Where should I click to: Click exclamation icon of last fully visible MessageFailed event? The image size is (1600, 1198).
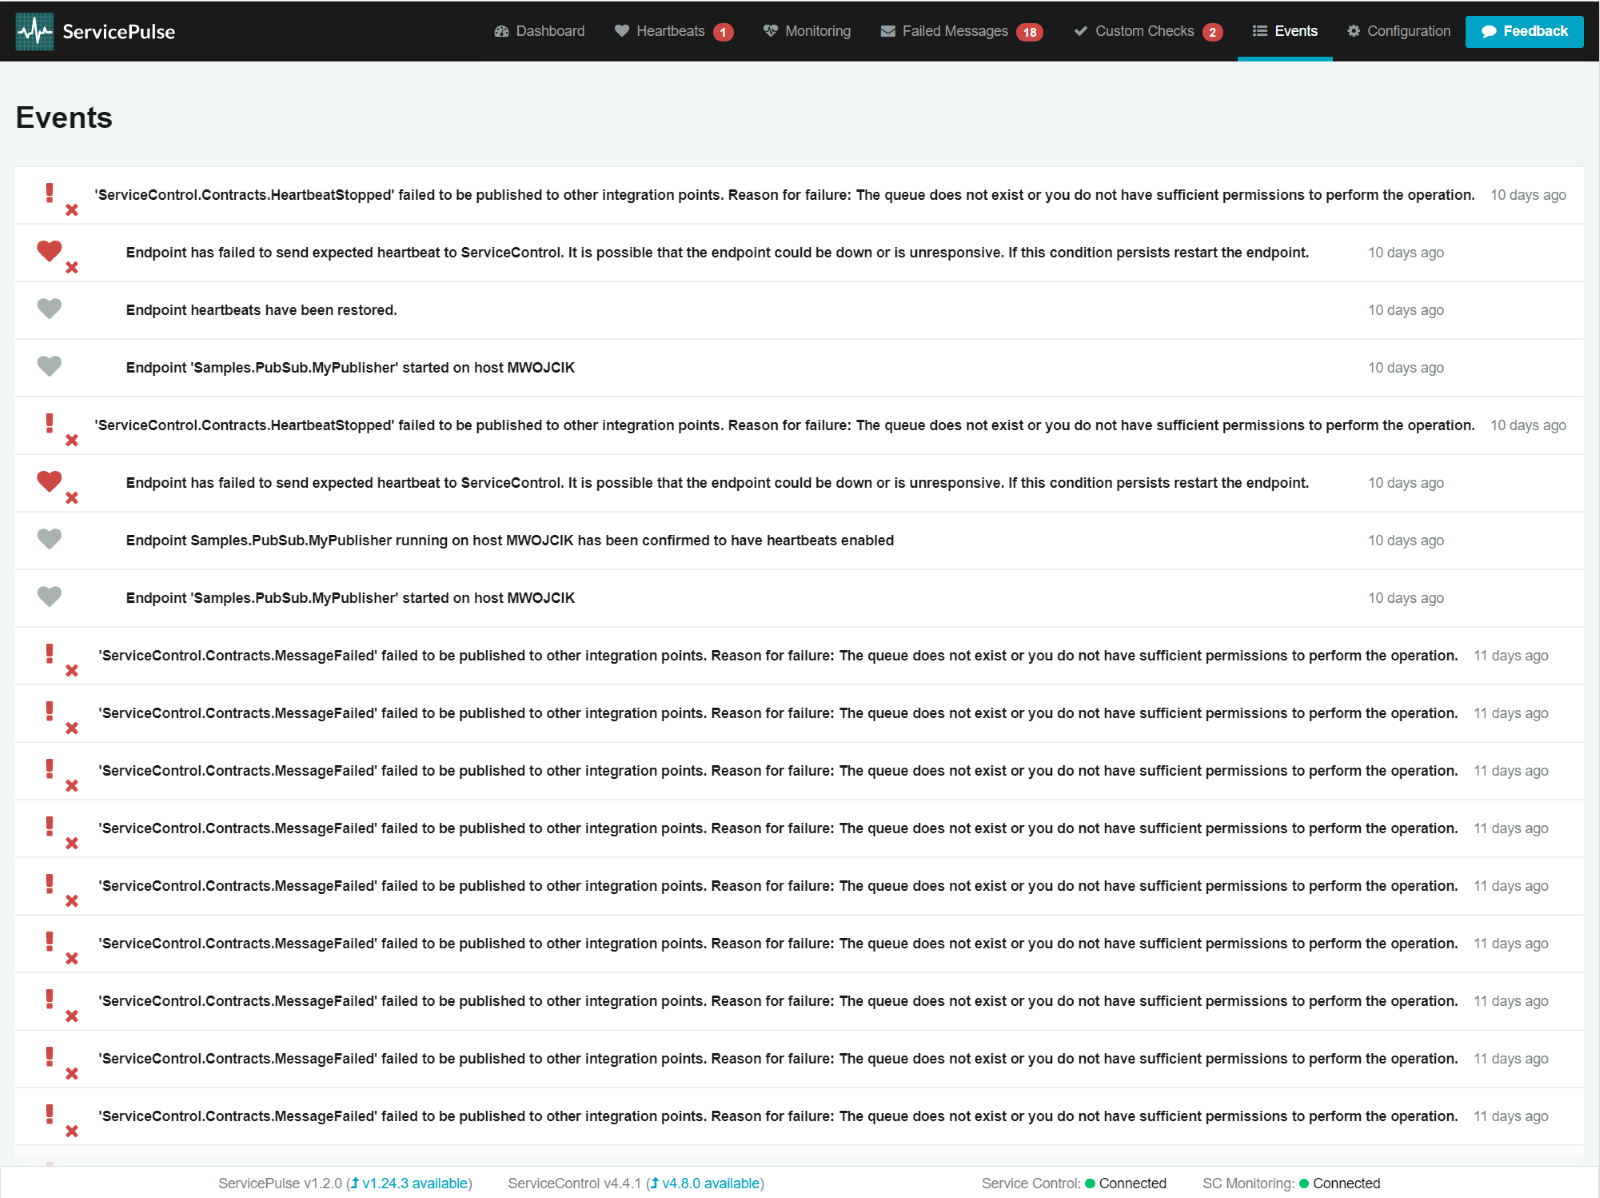pyautogui.click(x=49, y=1114)
